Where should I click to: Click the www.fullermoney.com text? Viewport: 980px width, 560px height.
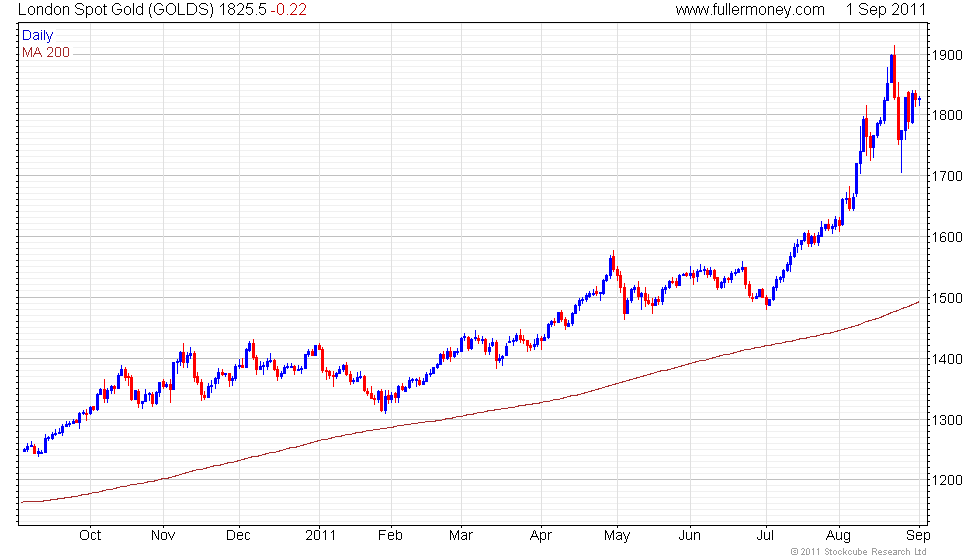pyautogui.click(x=750, y=9)
